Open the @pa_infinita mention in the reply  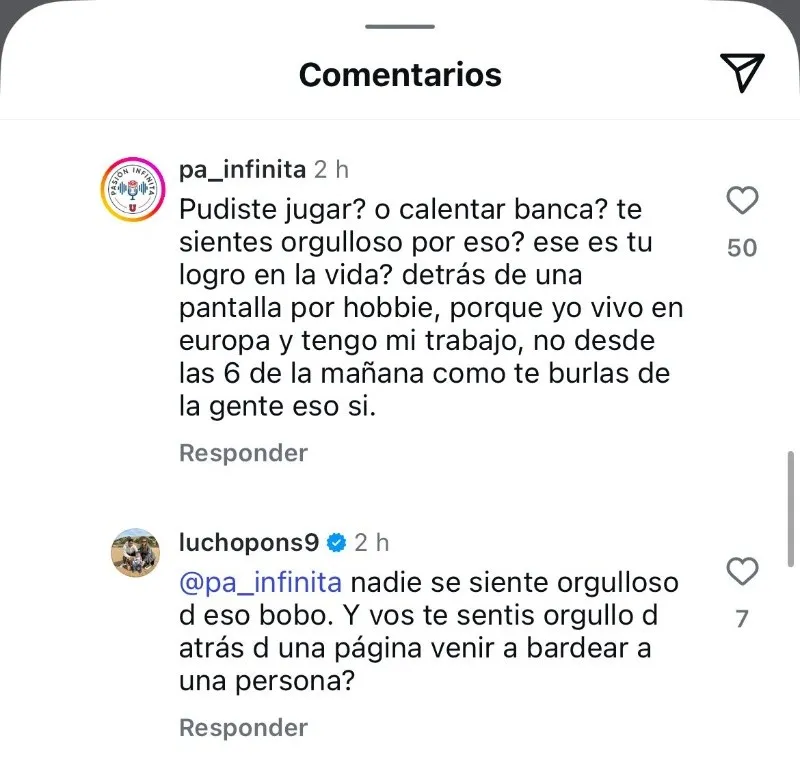tap(259, 581)
